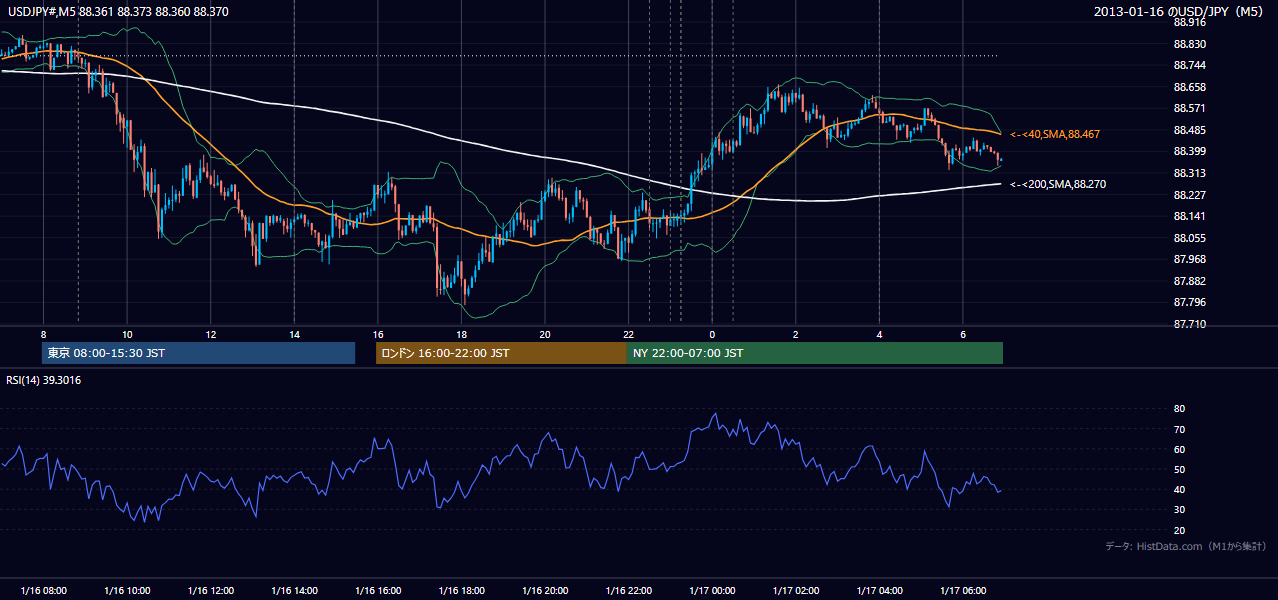Screen dimensions: 1278x600
Task: Click RSI scale value 70
Action: [x=1179, y=429]
